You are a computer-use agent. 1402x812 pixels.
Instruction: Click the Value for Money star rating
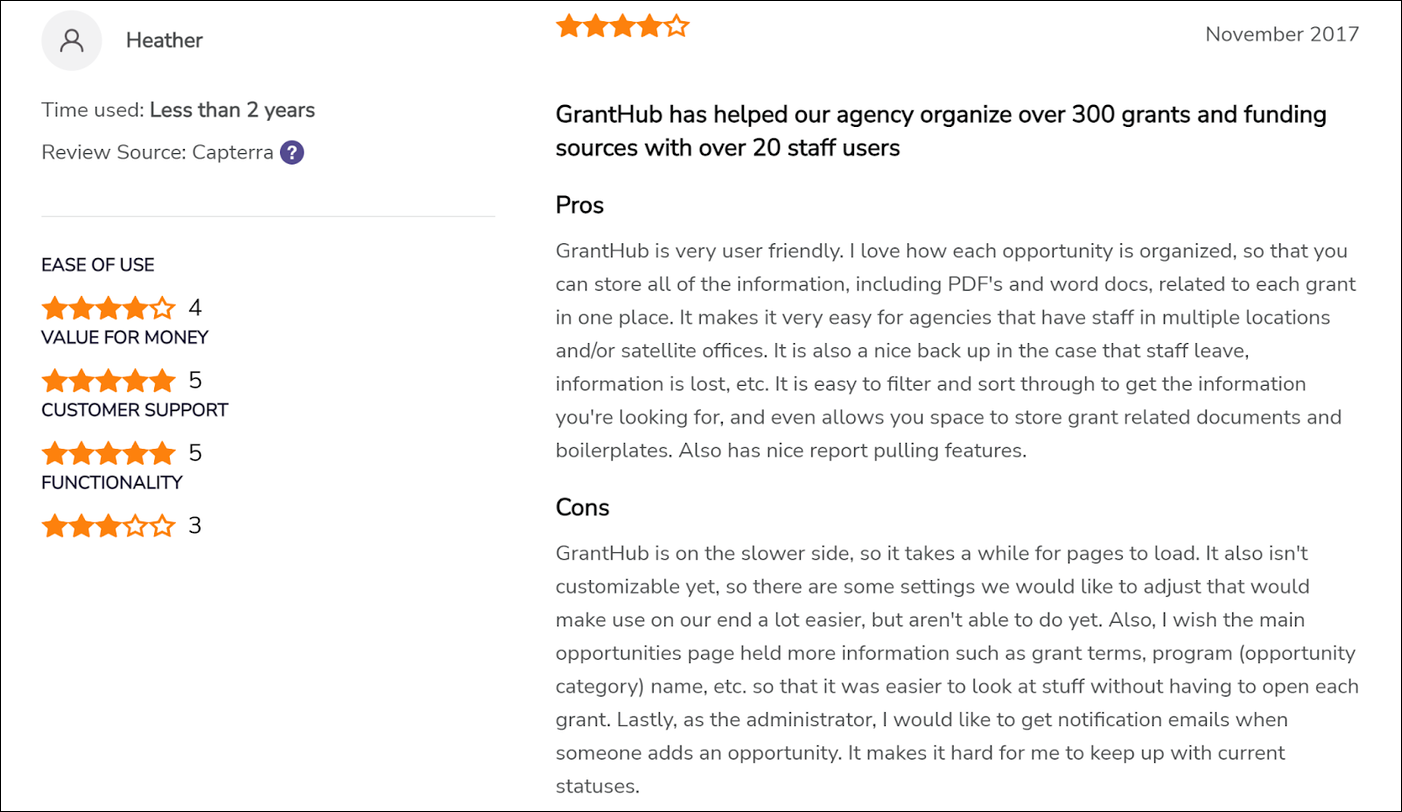pyautogui.click(x=108, y=380)
